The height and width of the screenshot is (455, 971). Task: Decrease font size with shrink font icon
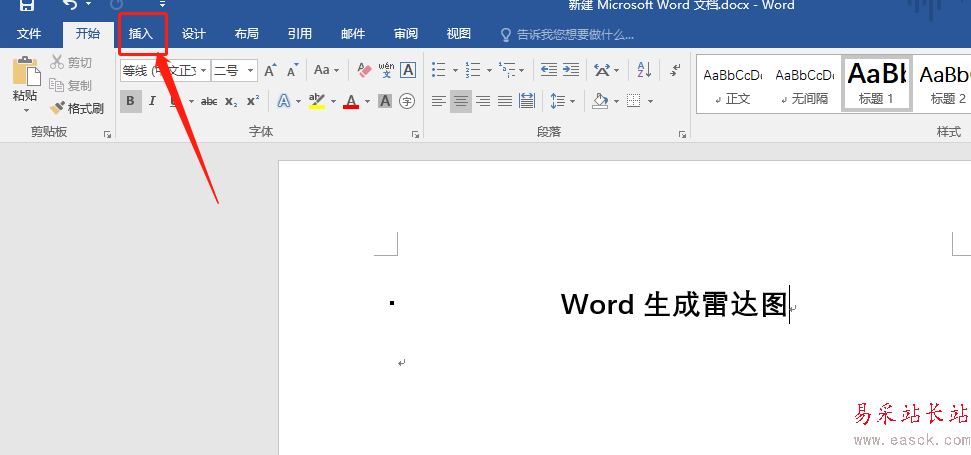292,70
